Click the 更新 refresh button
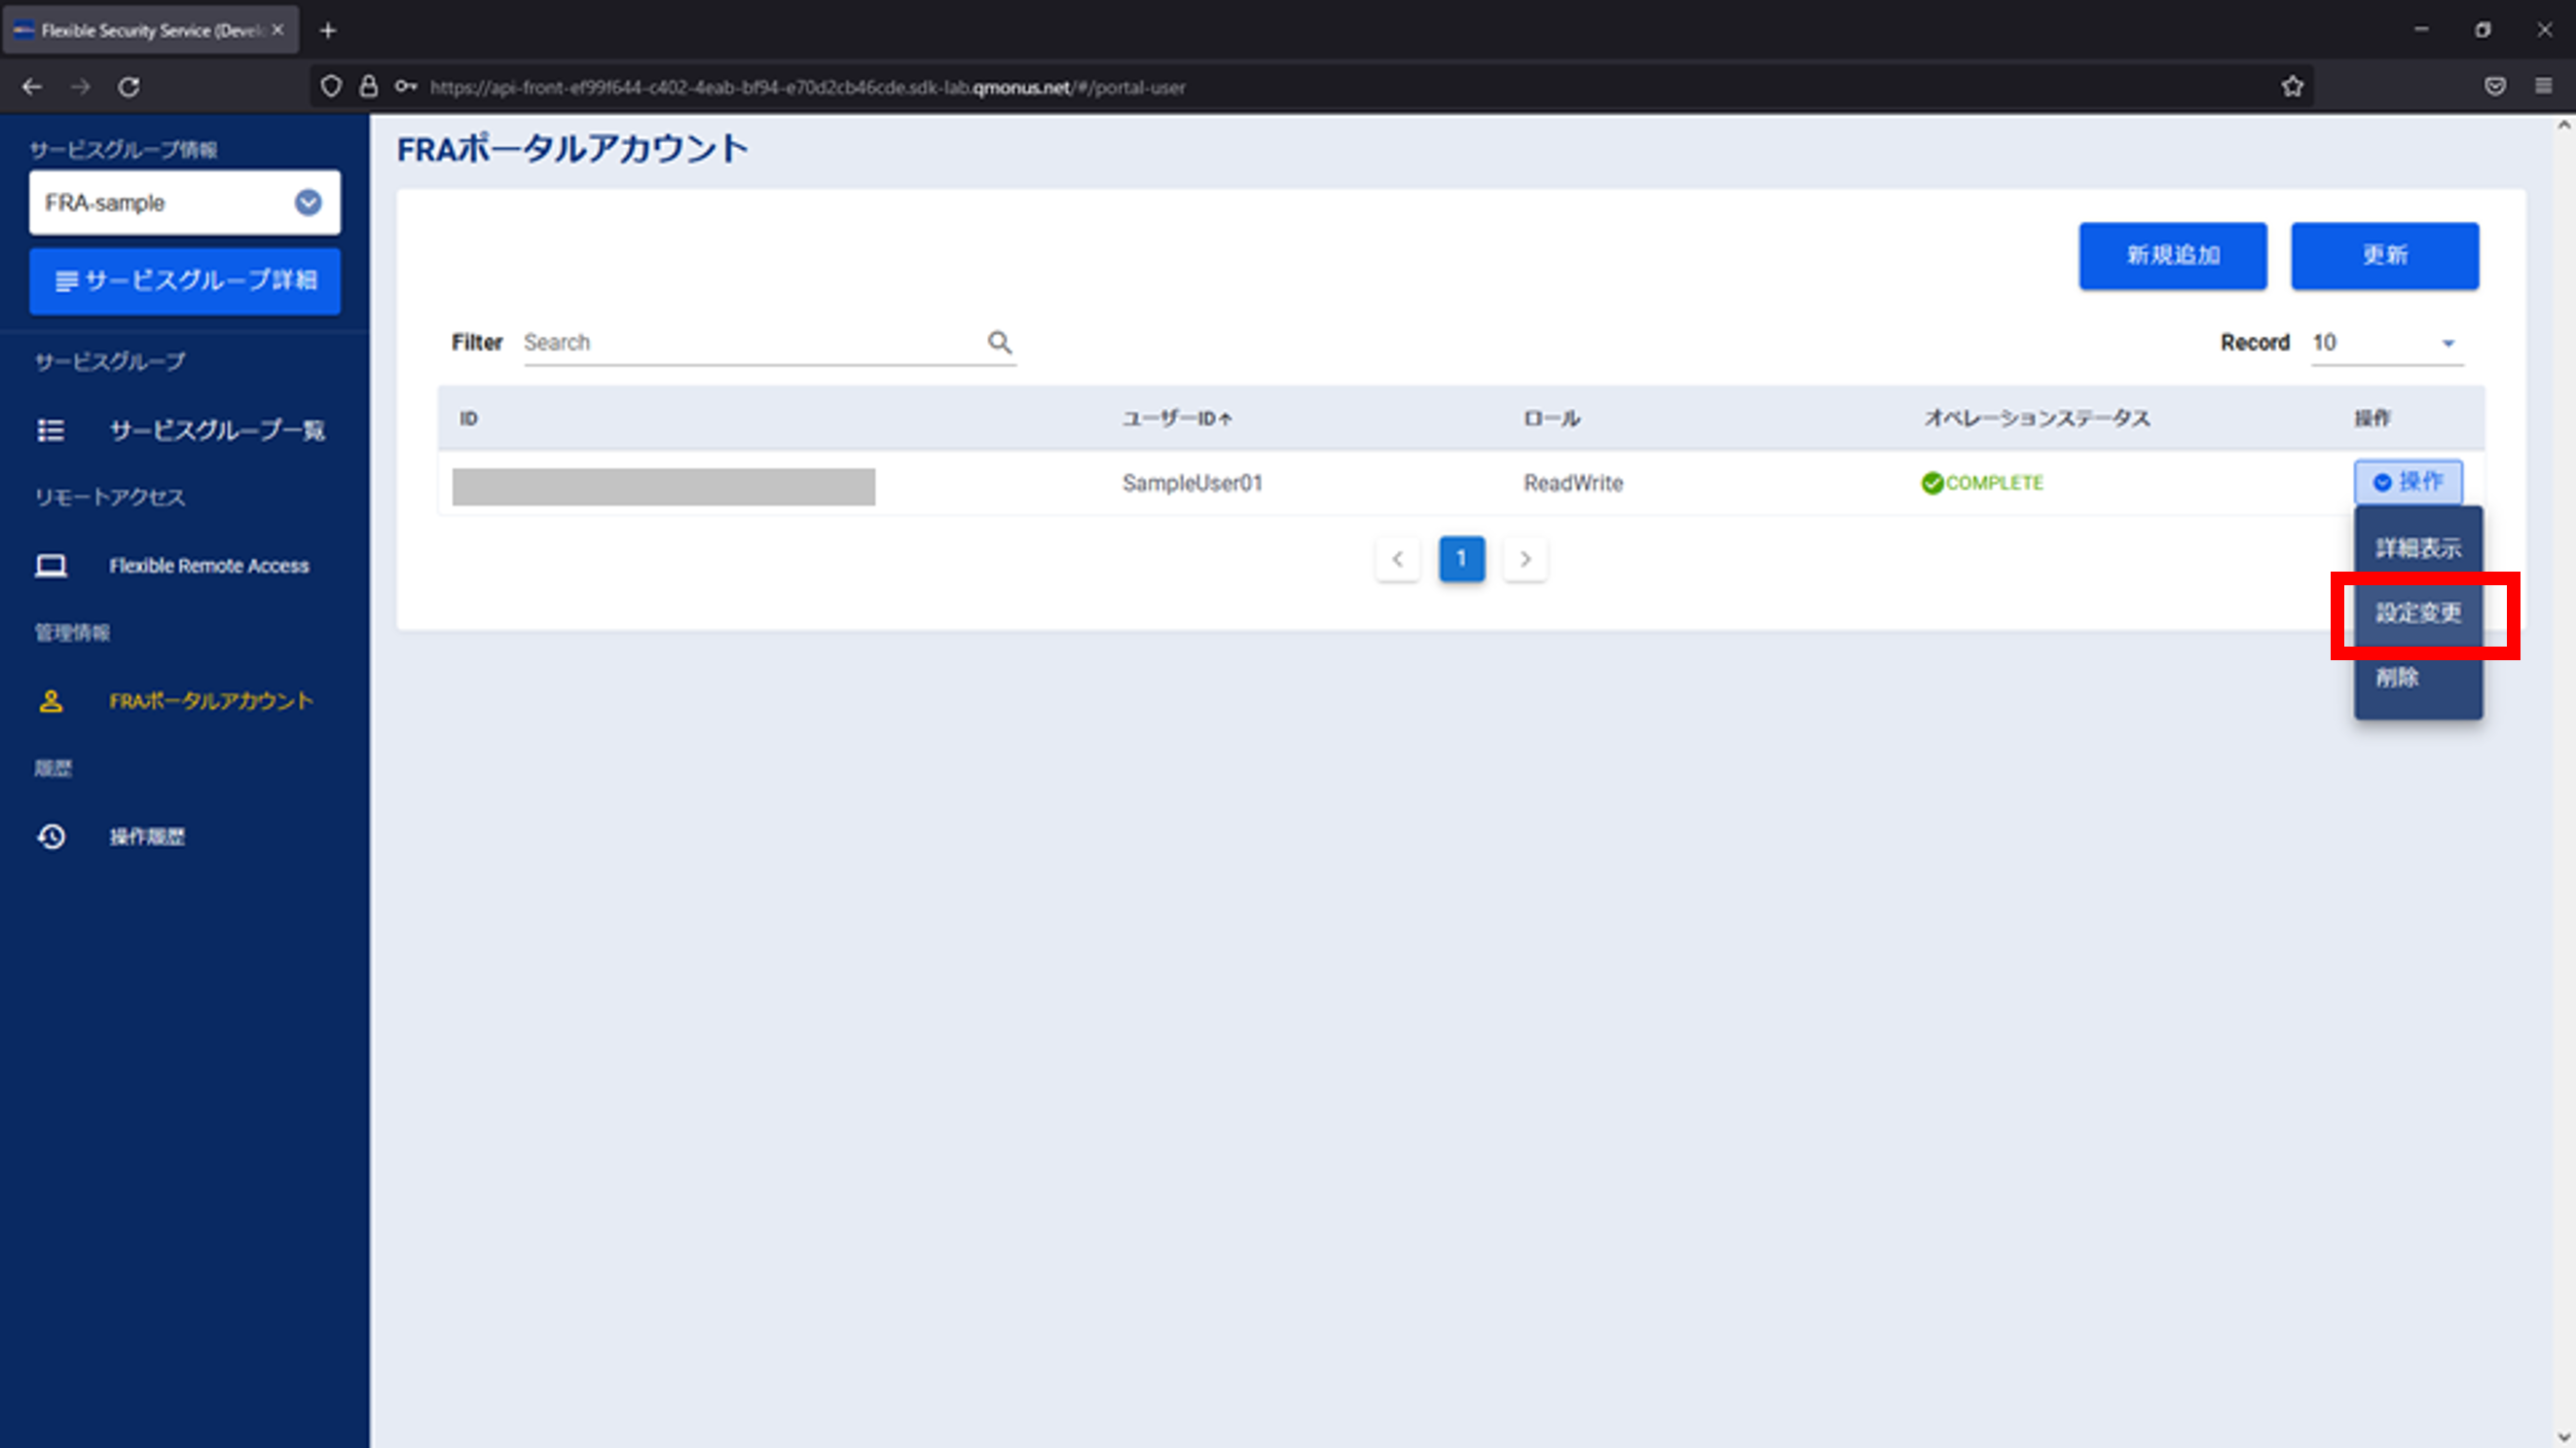The width and height of the screenshot is (2576, 1448). 2384,256
